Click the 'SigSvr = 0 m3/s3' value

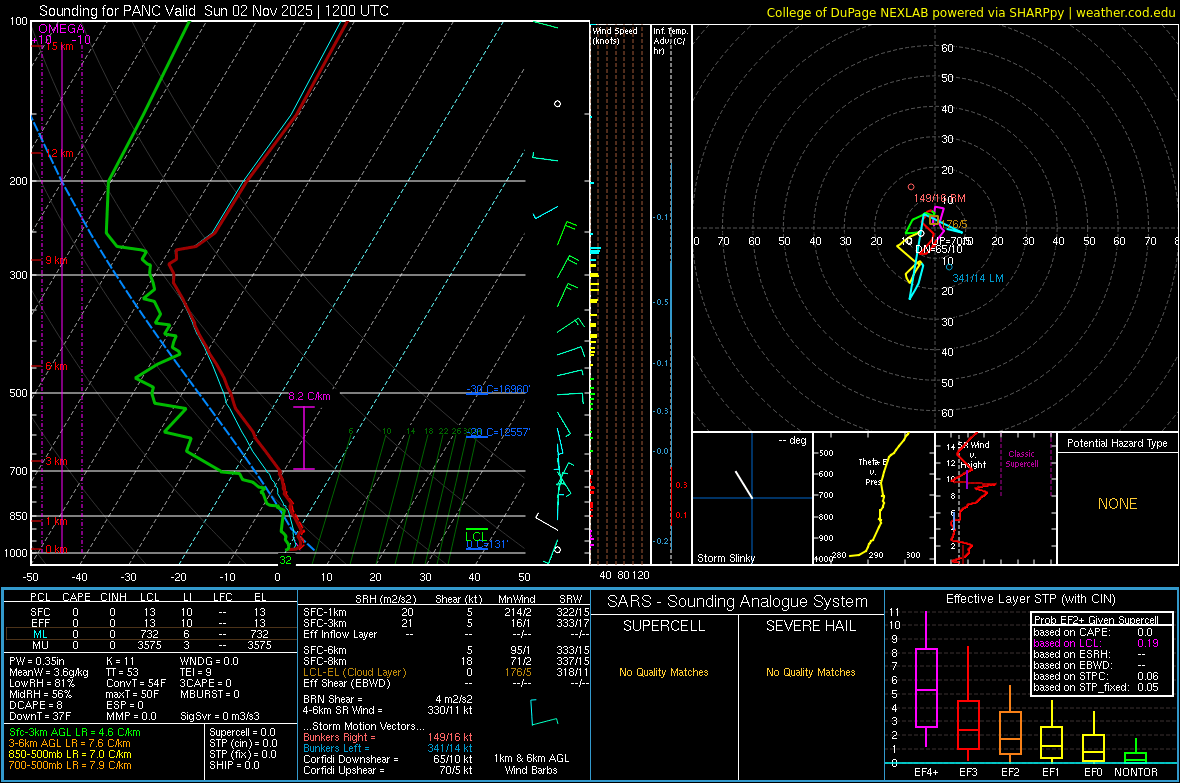pyautogui.click(x=220, y=716)
